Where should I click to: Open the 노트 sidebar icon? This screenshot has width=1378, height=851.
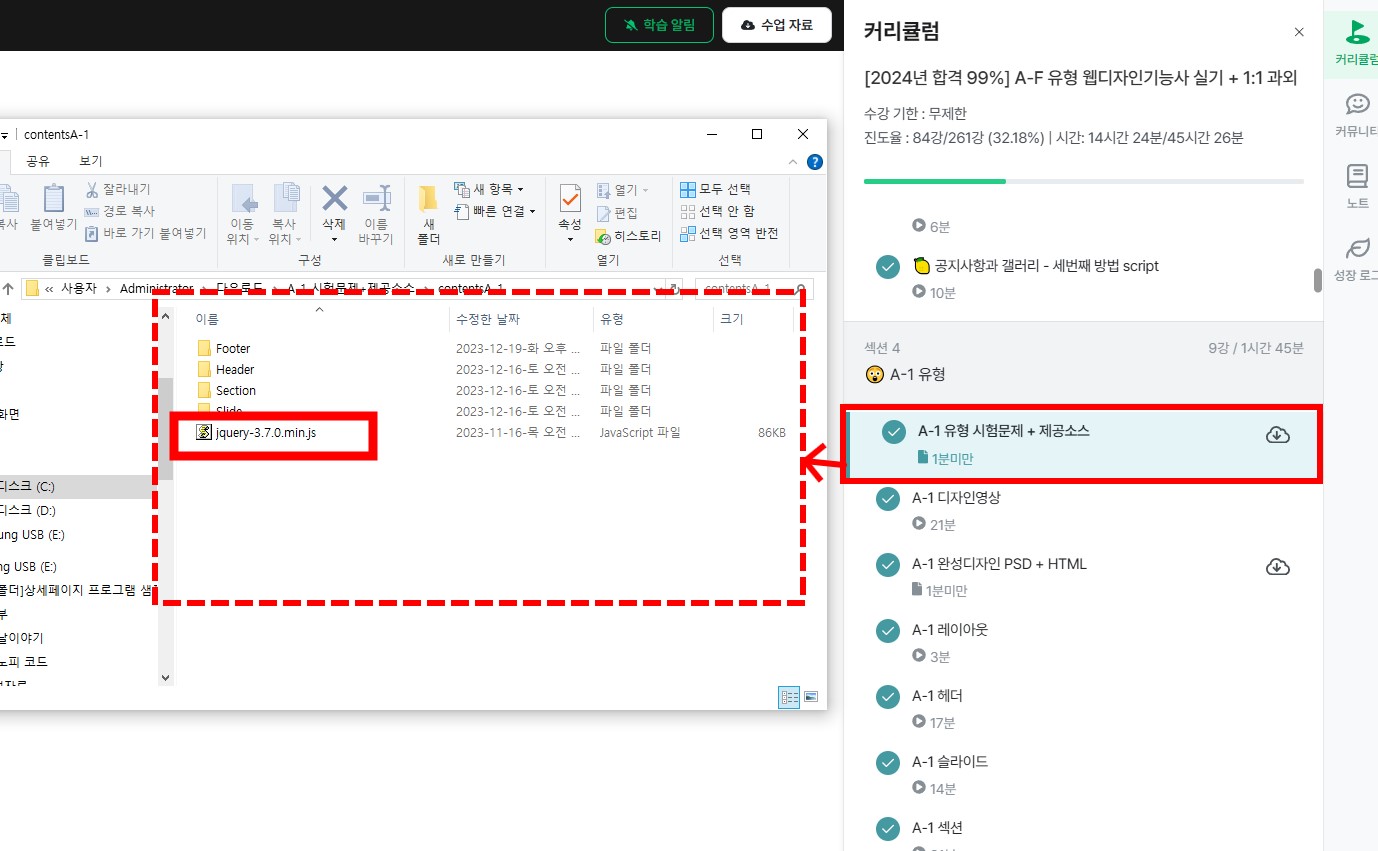1357,176
